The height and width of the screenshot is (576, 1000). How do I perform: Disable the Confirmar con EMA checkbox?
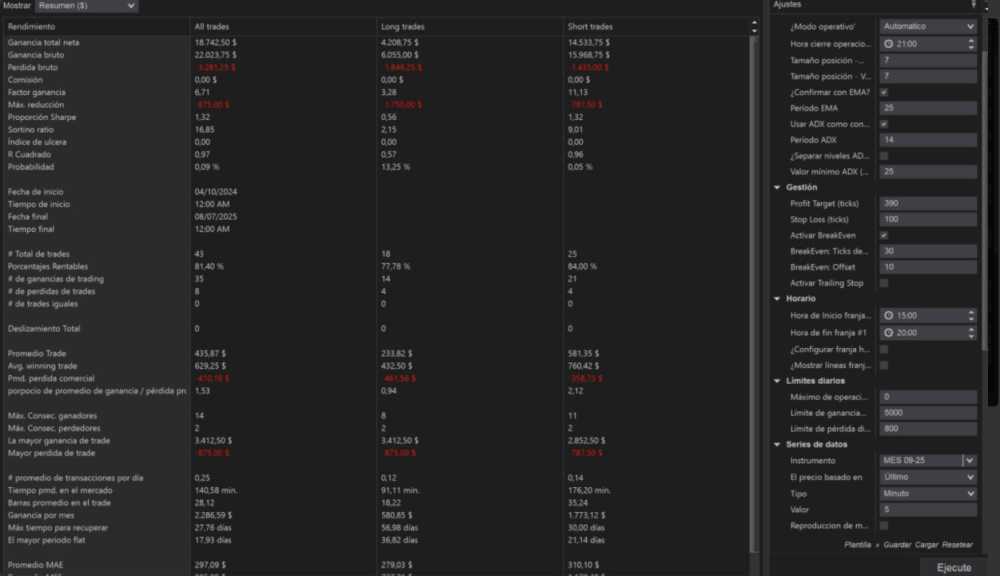point(884,92)
